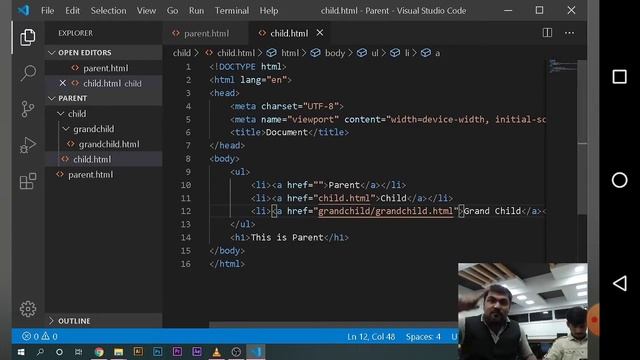Open the Help menu
The height and width of the screenshot is (360, 640).
click(x=269, y=11)
